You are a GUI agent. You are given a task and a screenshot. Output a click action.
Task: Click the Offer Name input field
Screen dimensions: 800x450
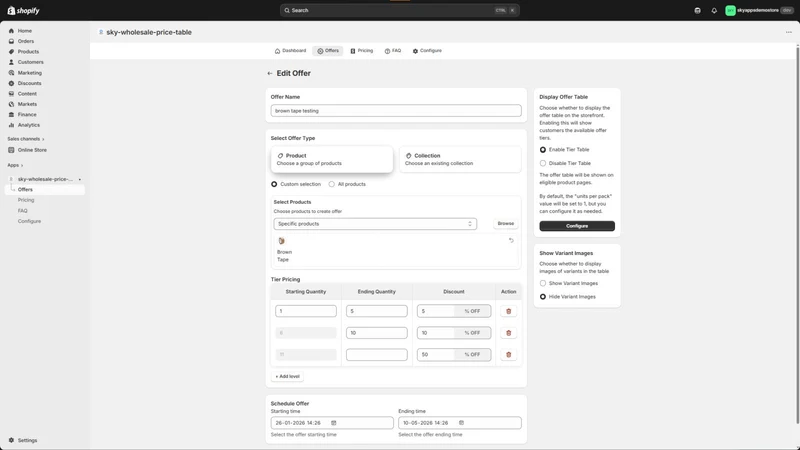pyautogui.click(x=396, y=111)
